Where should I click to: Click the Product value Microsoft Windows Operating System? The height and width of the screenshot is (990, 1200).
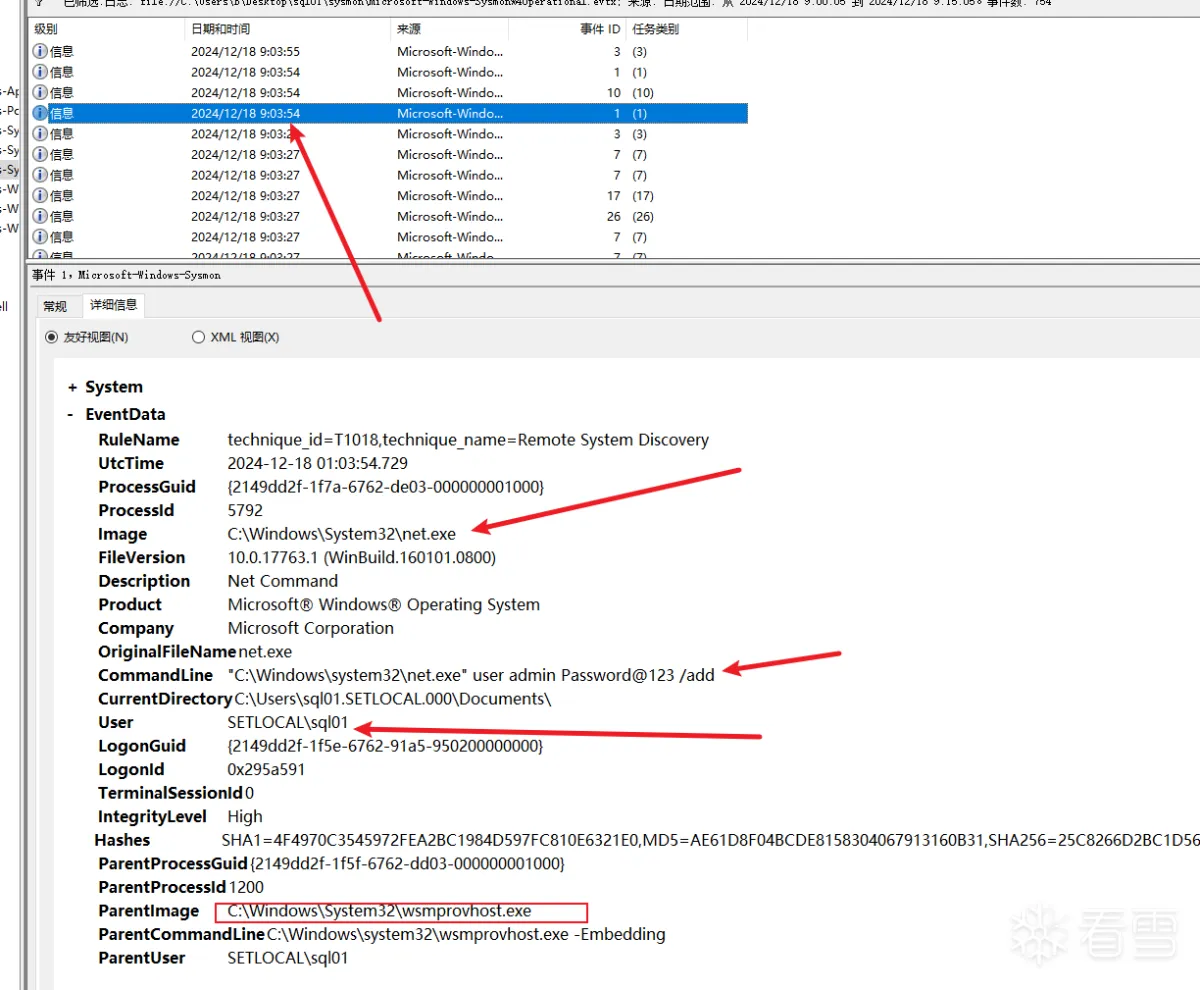pyautogui.click(x=383, y=604)
